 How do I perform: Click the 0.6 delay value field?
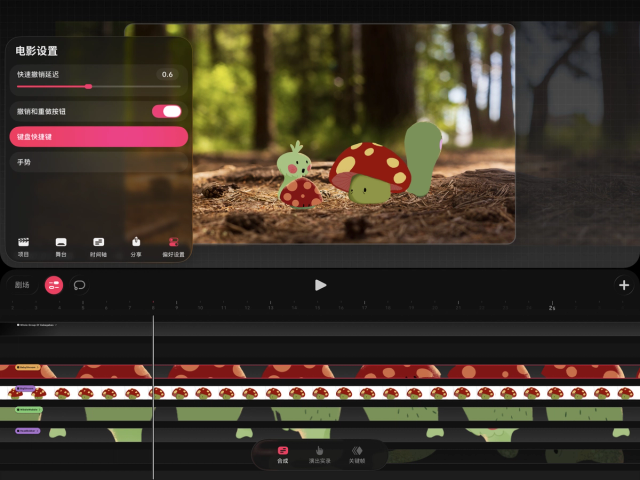[167, 74]
